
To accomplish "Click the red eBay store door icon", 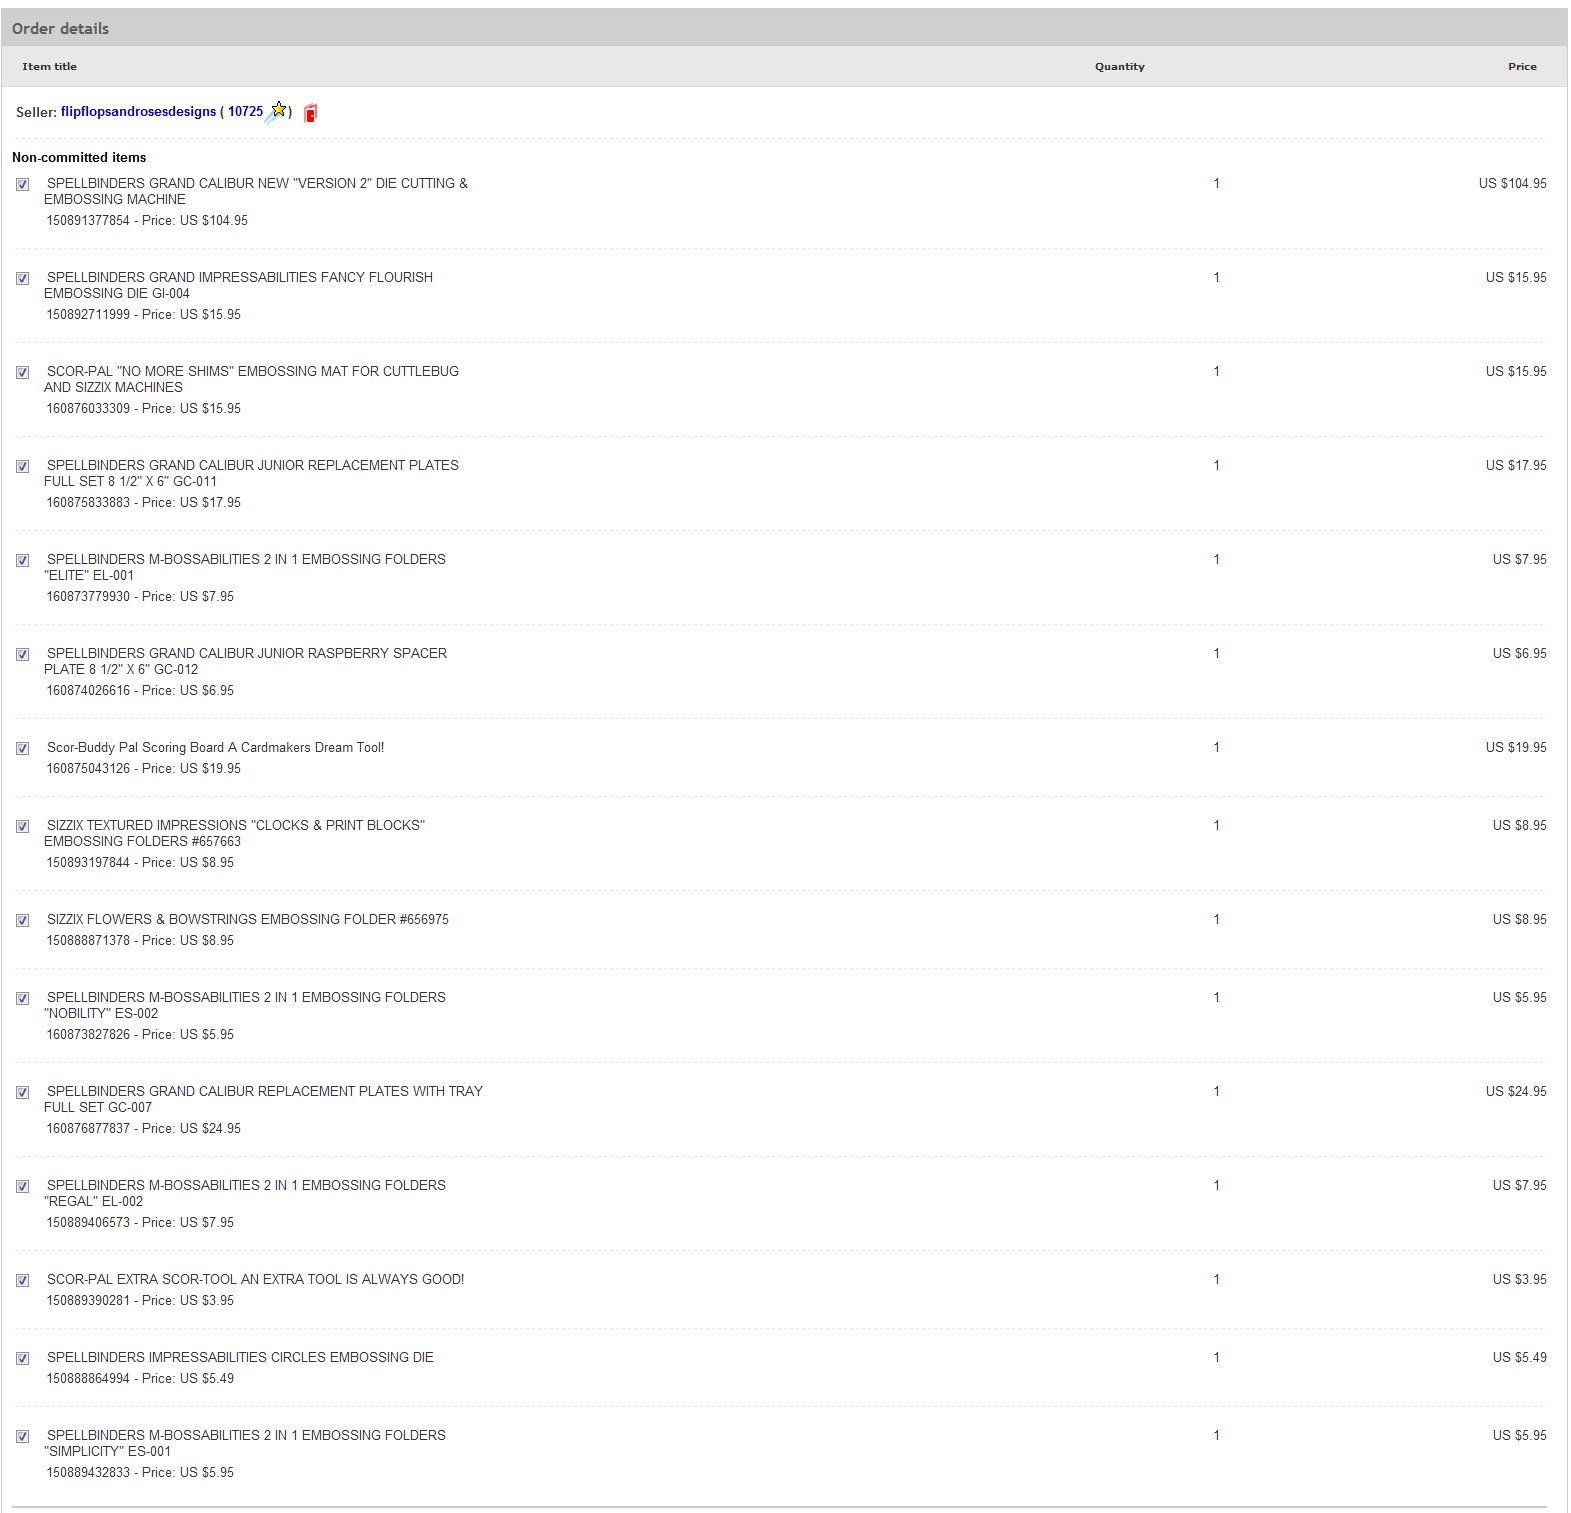I will (x=311, y=113).
